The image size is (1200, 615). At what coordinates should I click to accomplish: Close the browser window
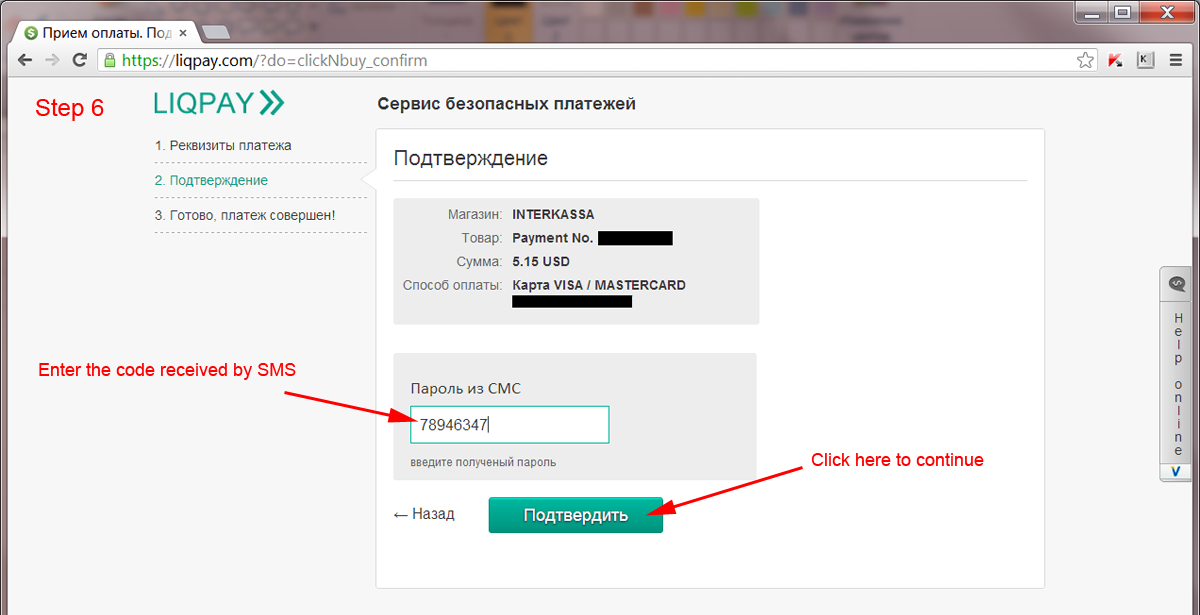pyautogui.click(x=1165, y=12)
